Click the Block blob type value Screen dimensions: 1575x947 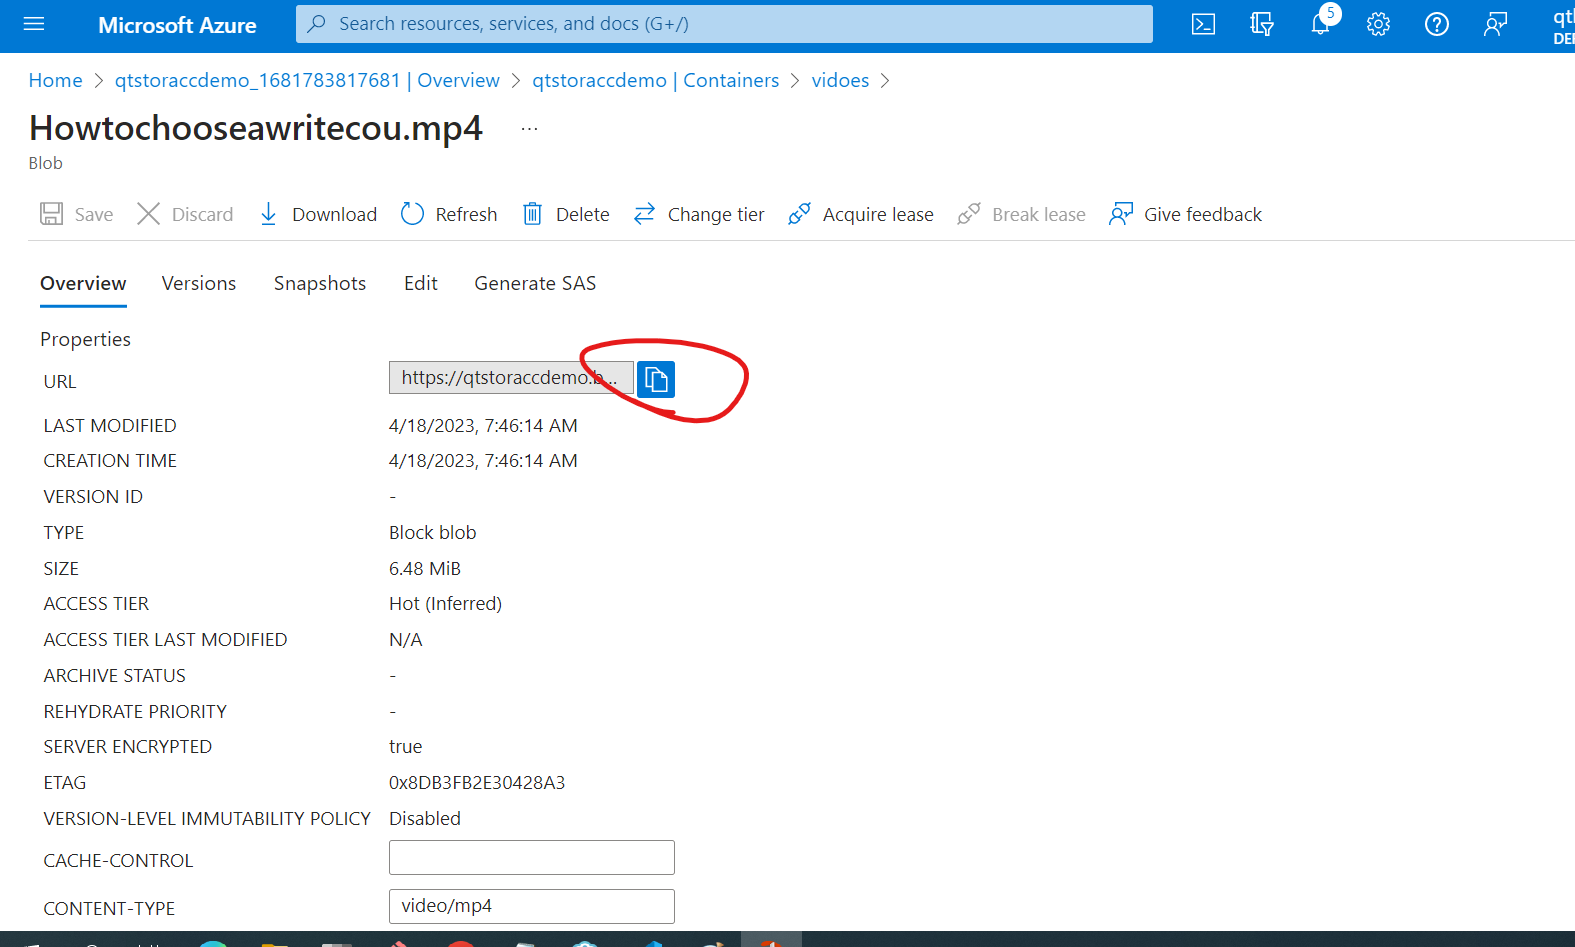click(433, 533)
